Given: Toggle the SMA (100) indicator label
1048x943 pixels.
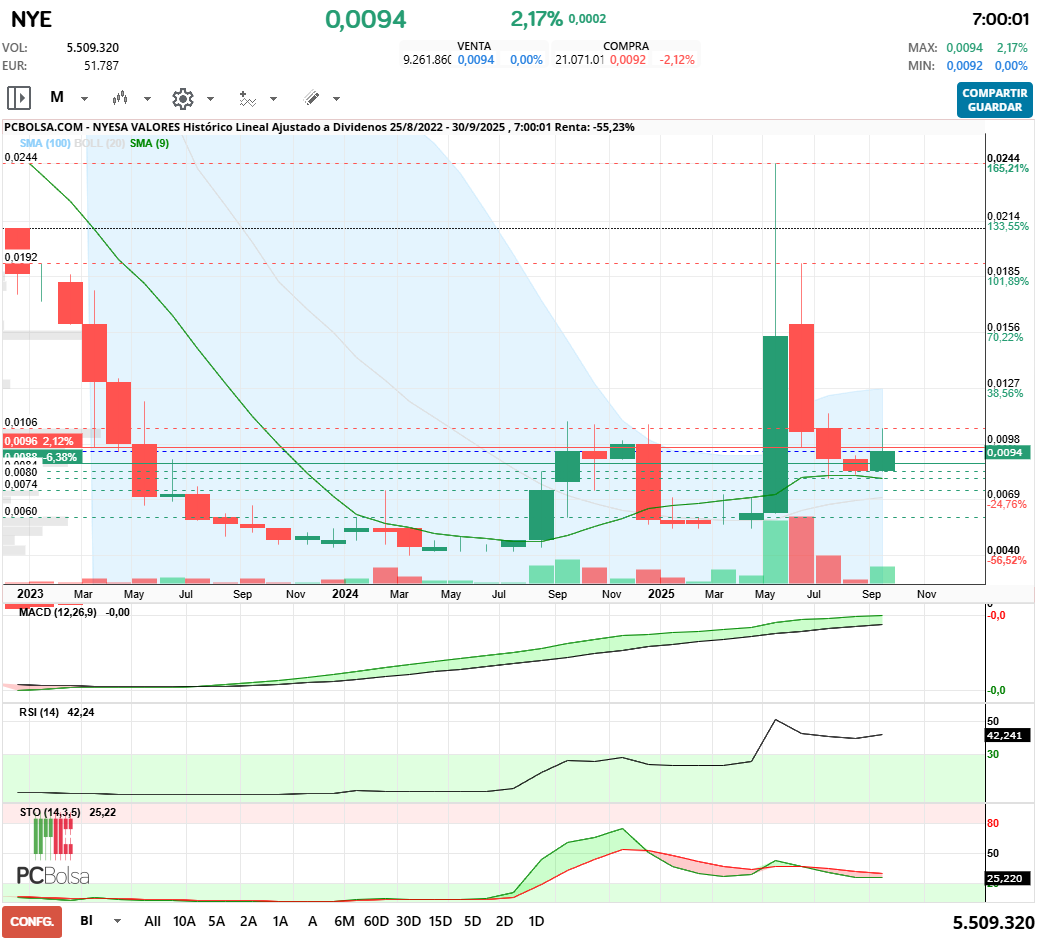Looking at the screenshot, I should (x=45, y=143).
